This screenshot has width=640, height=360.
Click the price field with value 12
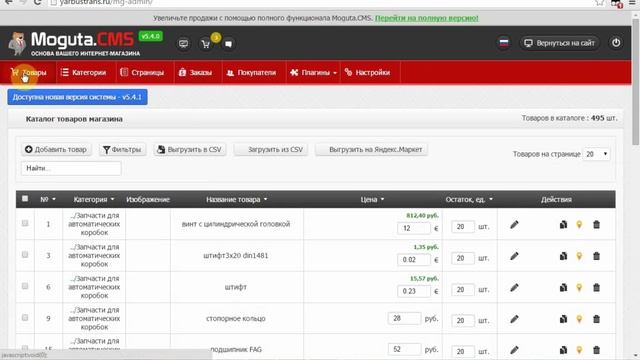pos(413,228)
